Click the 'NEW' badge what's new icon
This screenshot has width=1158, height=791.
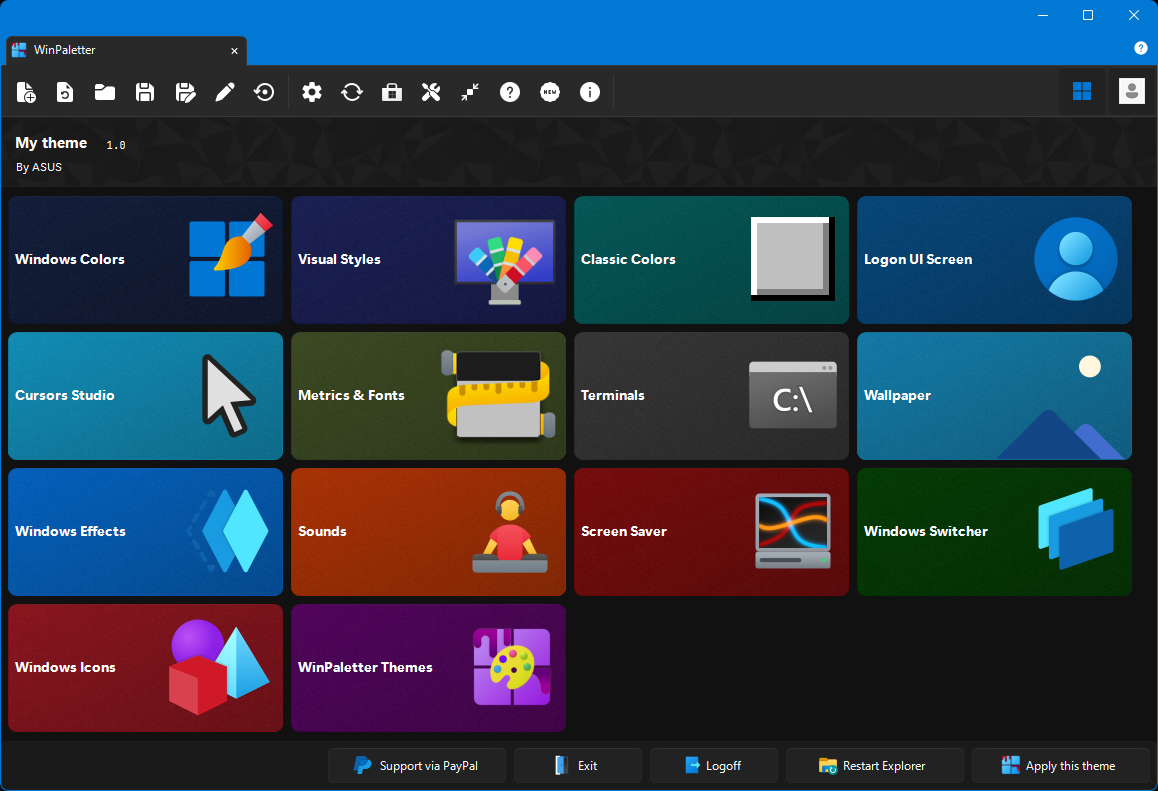550,93
